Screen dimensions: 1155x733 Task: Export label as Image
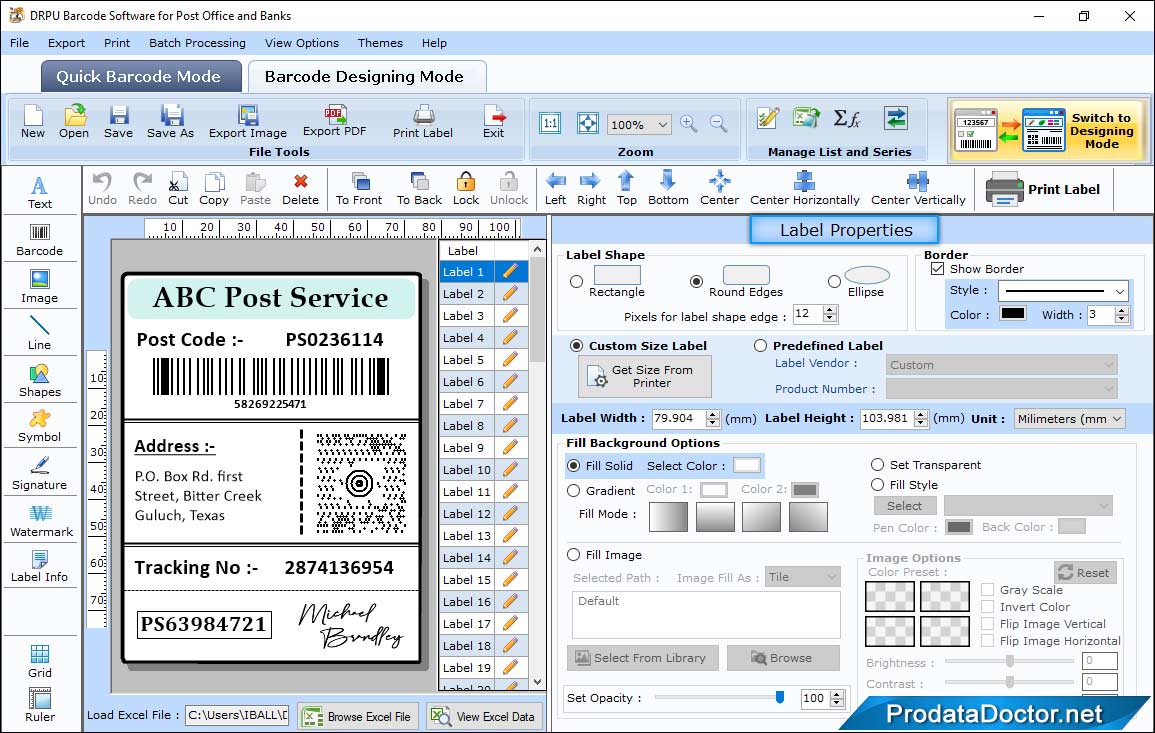(x=248, y=122)
